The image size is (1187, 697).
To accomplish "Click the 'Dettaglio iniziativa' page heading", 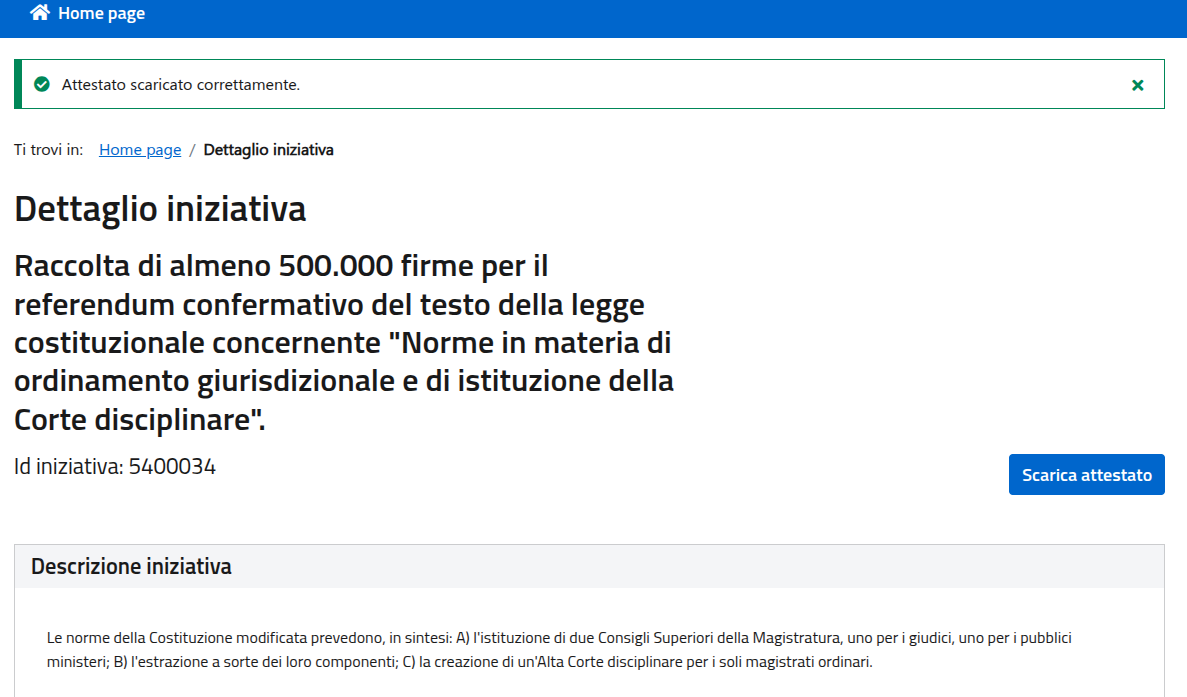I will coord(160,209).
